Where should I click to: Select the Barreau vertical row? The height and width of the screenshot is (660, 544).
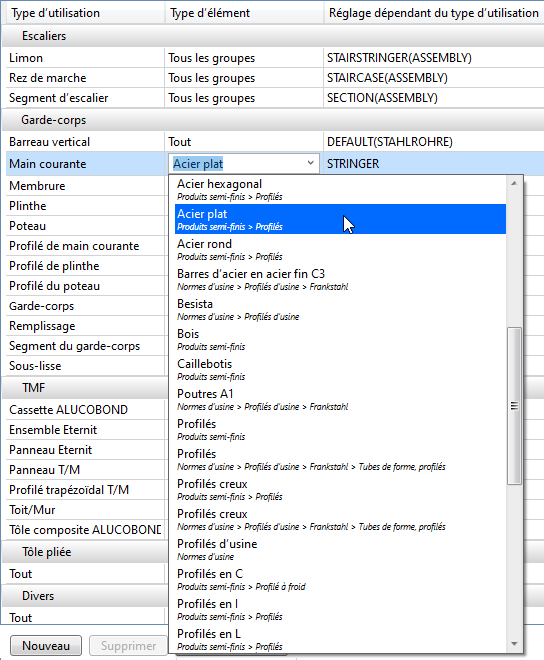[272, 142]
